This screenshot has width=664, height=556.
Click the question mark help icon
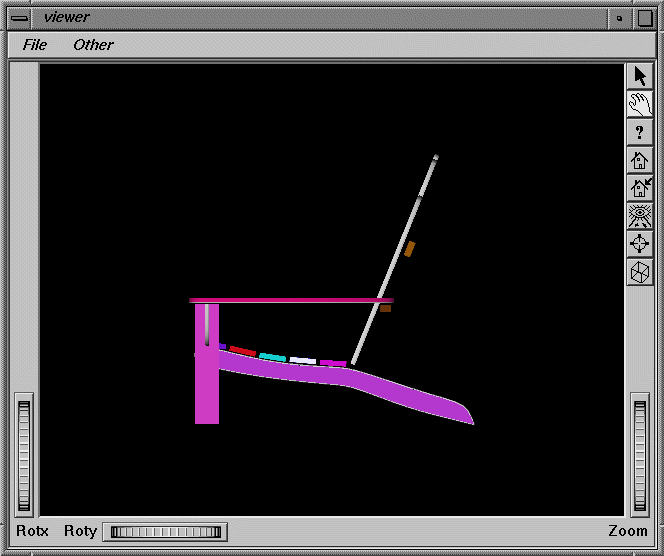pyautogui.click(x=640, y=132)
